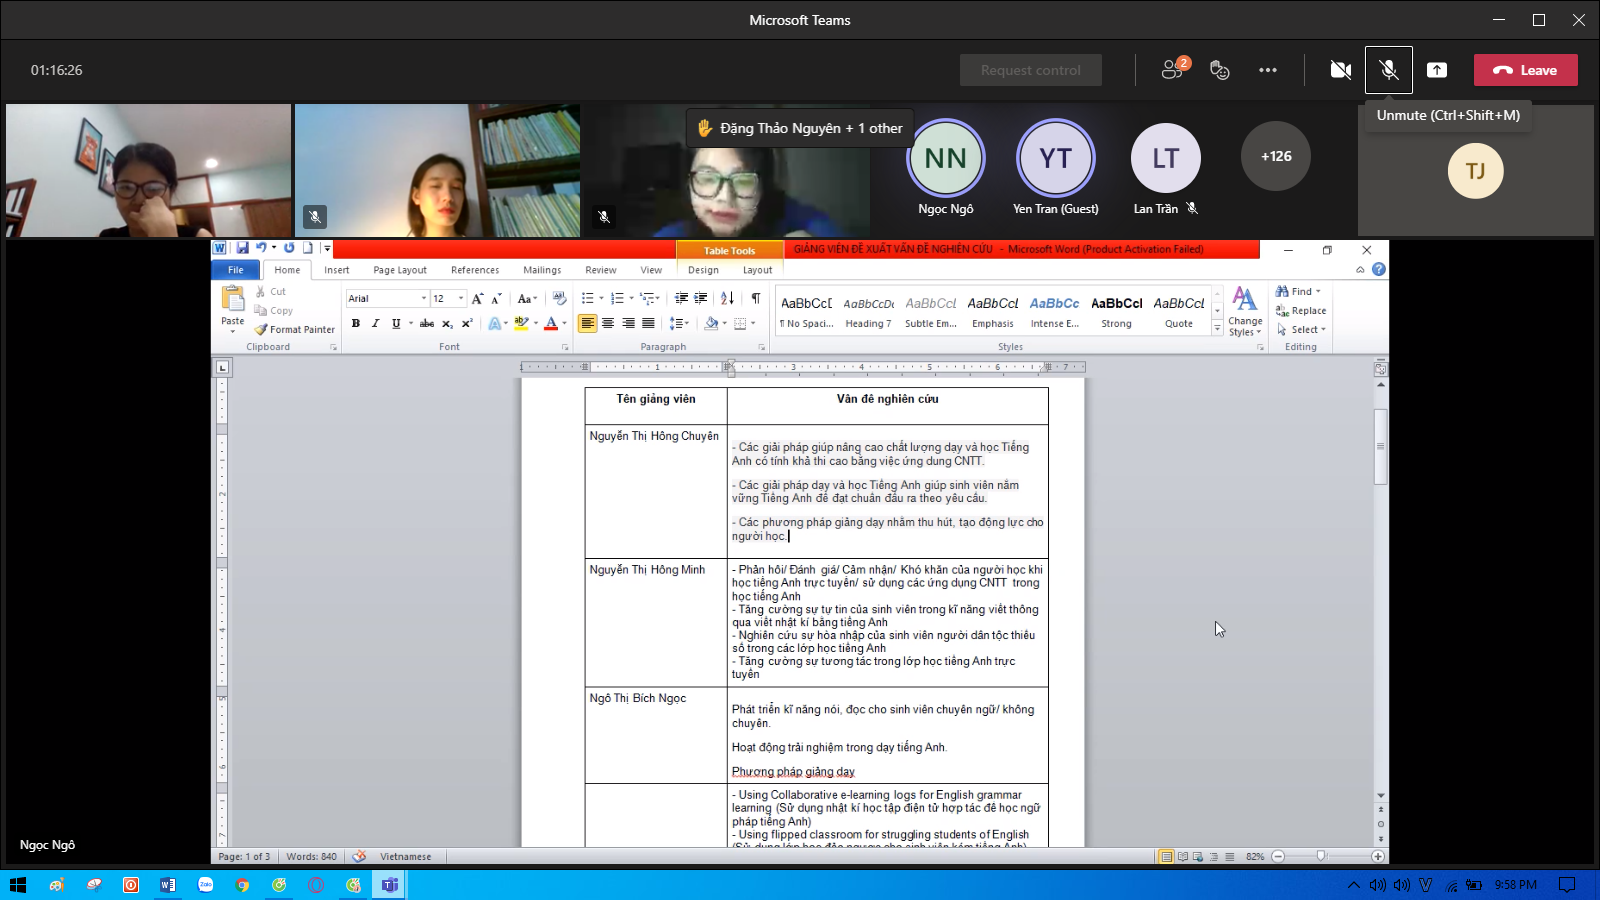Image resolution: width=1600 pixels, height=900 pixels.
Task: Open the participants panel icon
Action: [1174, 69]
